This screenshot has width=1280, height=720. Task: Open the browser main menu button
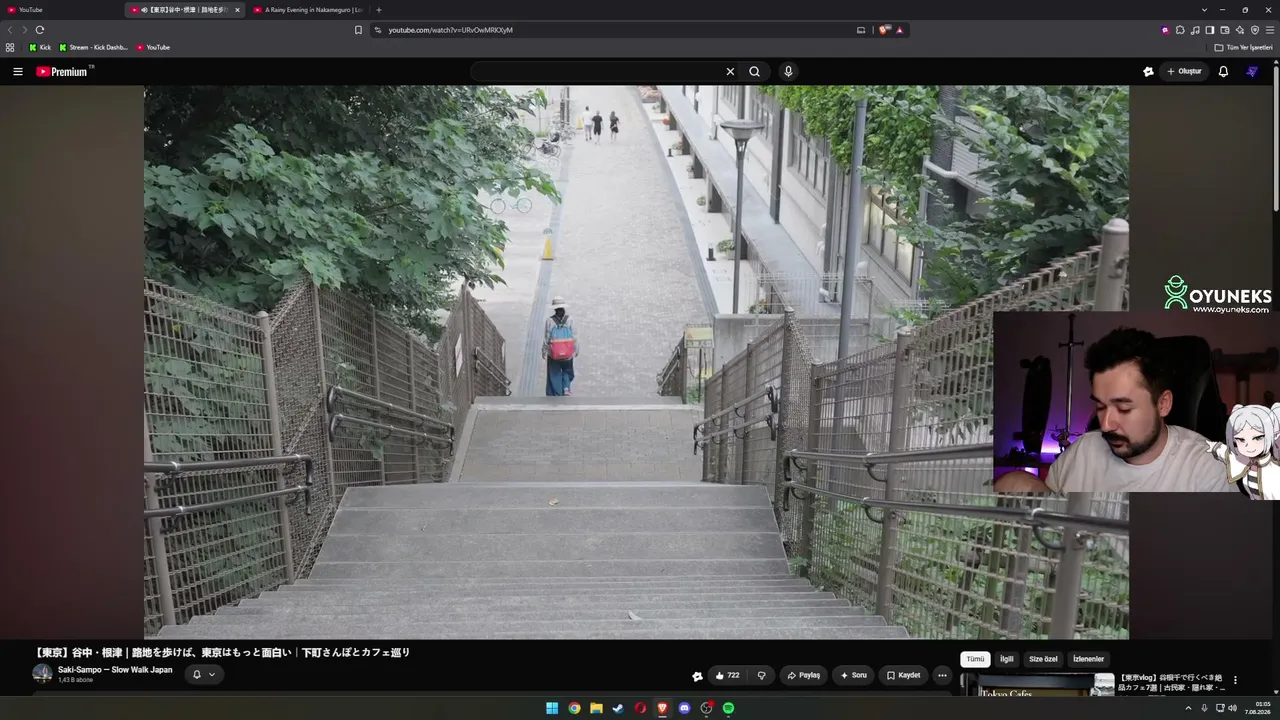pyautogui.click(x=1270, y=30)
